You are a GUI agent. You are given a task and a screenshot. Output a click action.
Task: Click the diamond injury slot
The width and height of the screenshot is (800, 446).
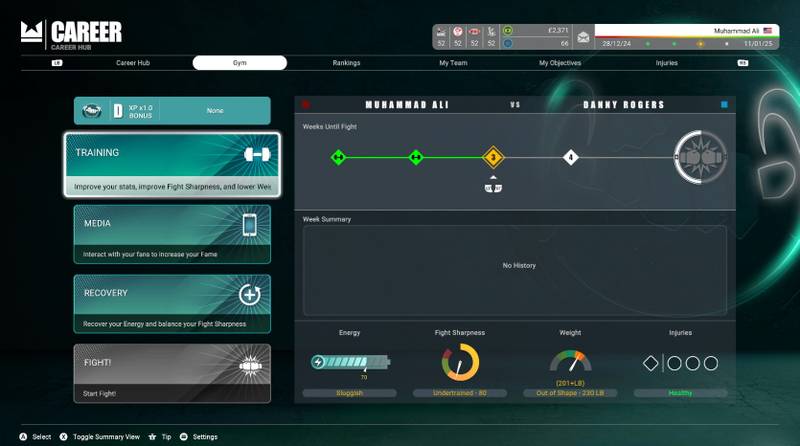pos(651,363)
